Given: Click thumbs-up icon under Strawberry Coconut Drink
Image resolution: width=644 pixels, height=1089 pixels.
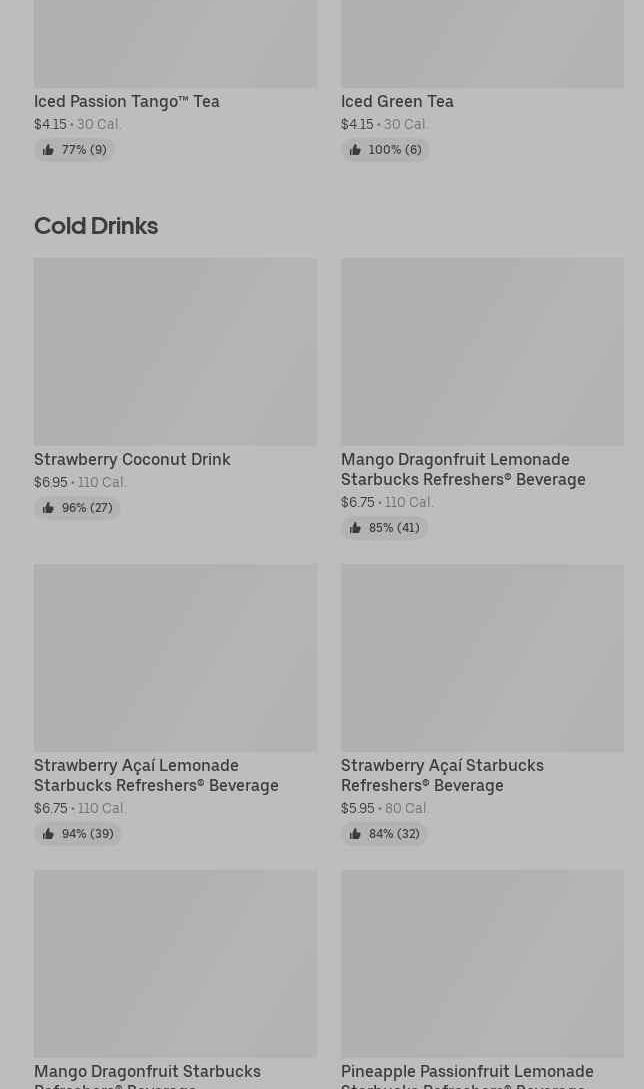Looking at the screenshot, I should point(48,508).
